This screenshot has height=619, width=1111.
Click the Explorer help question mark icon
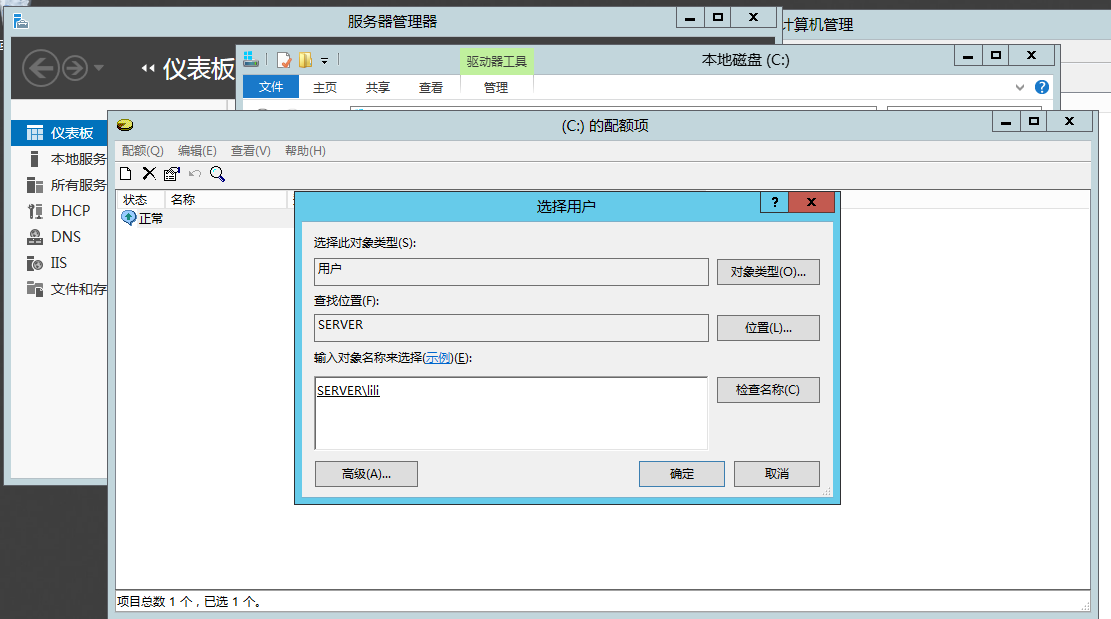[1042, 87]
